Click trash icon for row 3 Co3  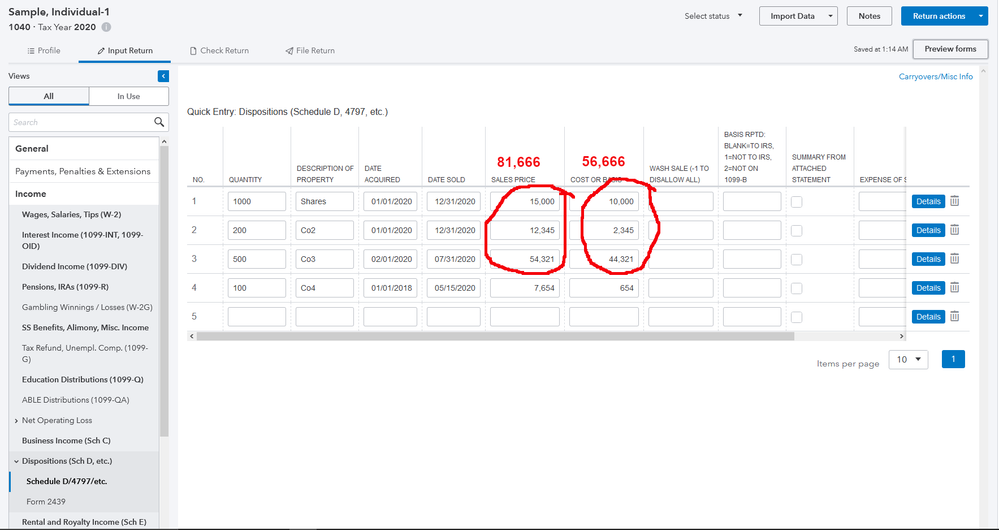[954, 259]
